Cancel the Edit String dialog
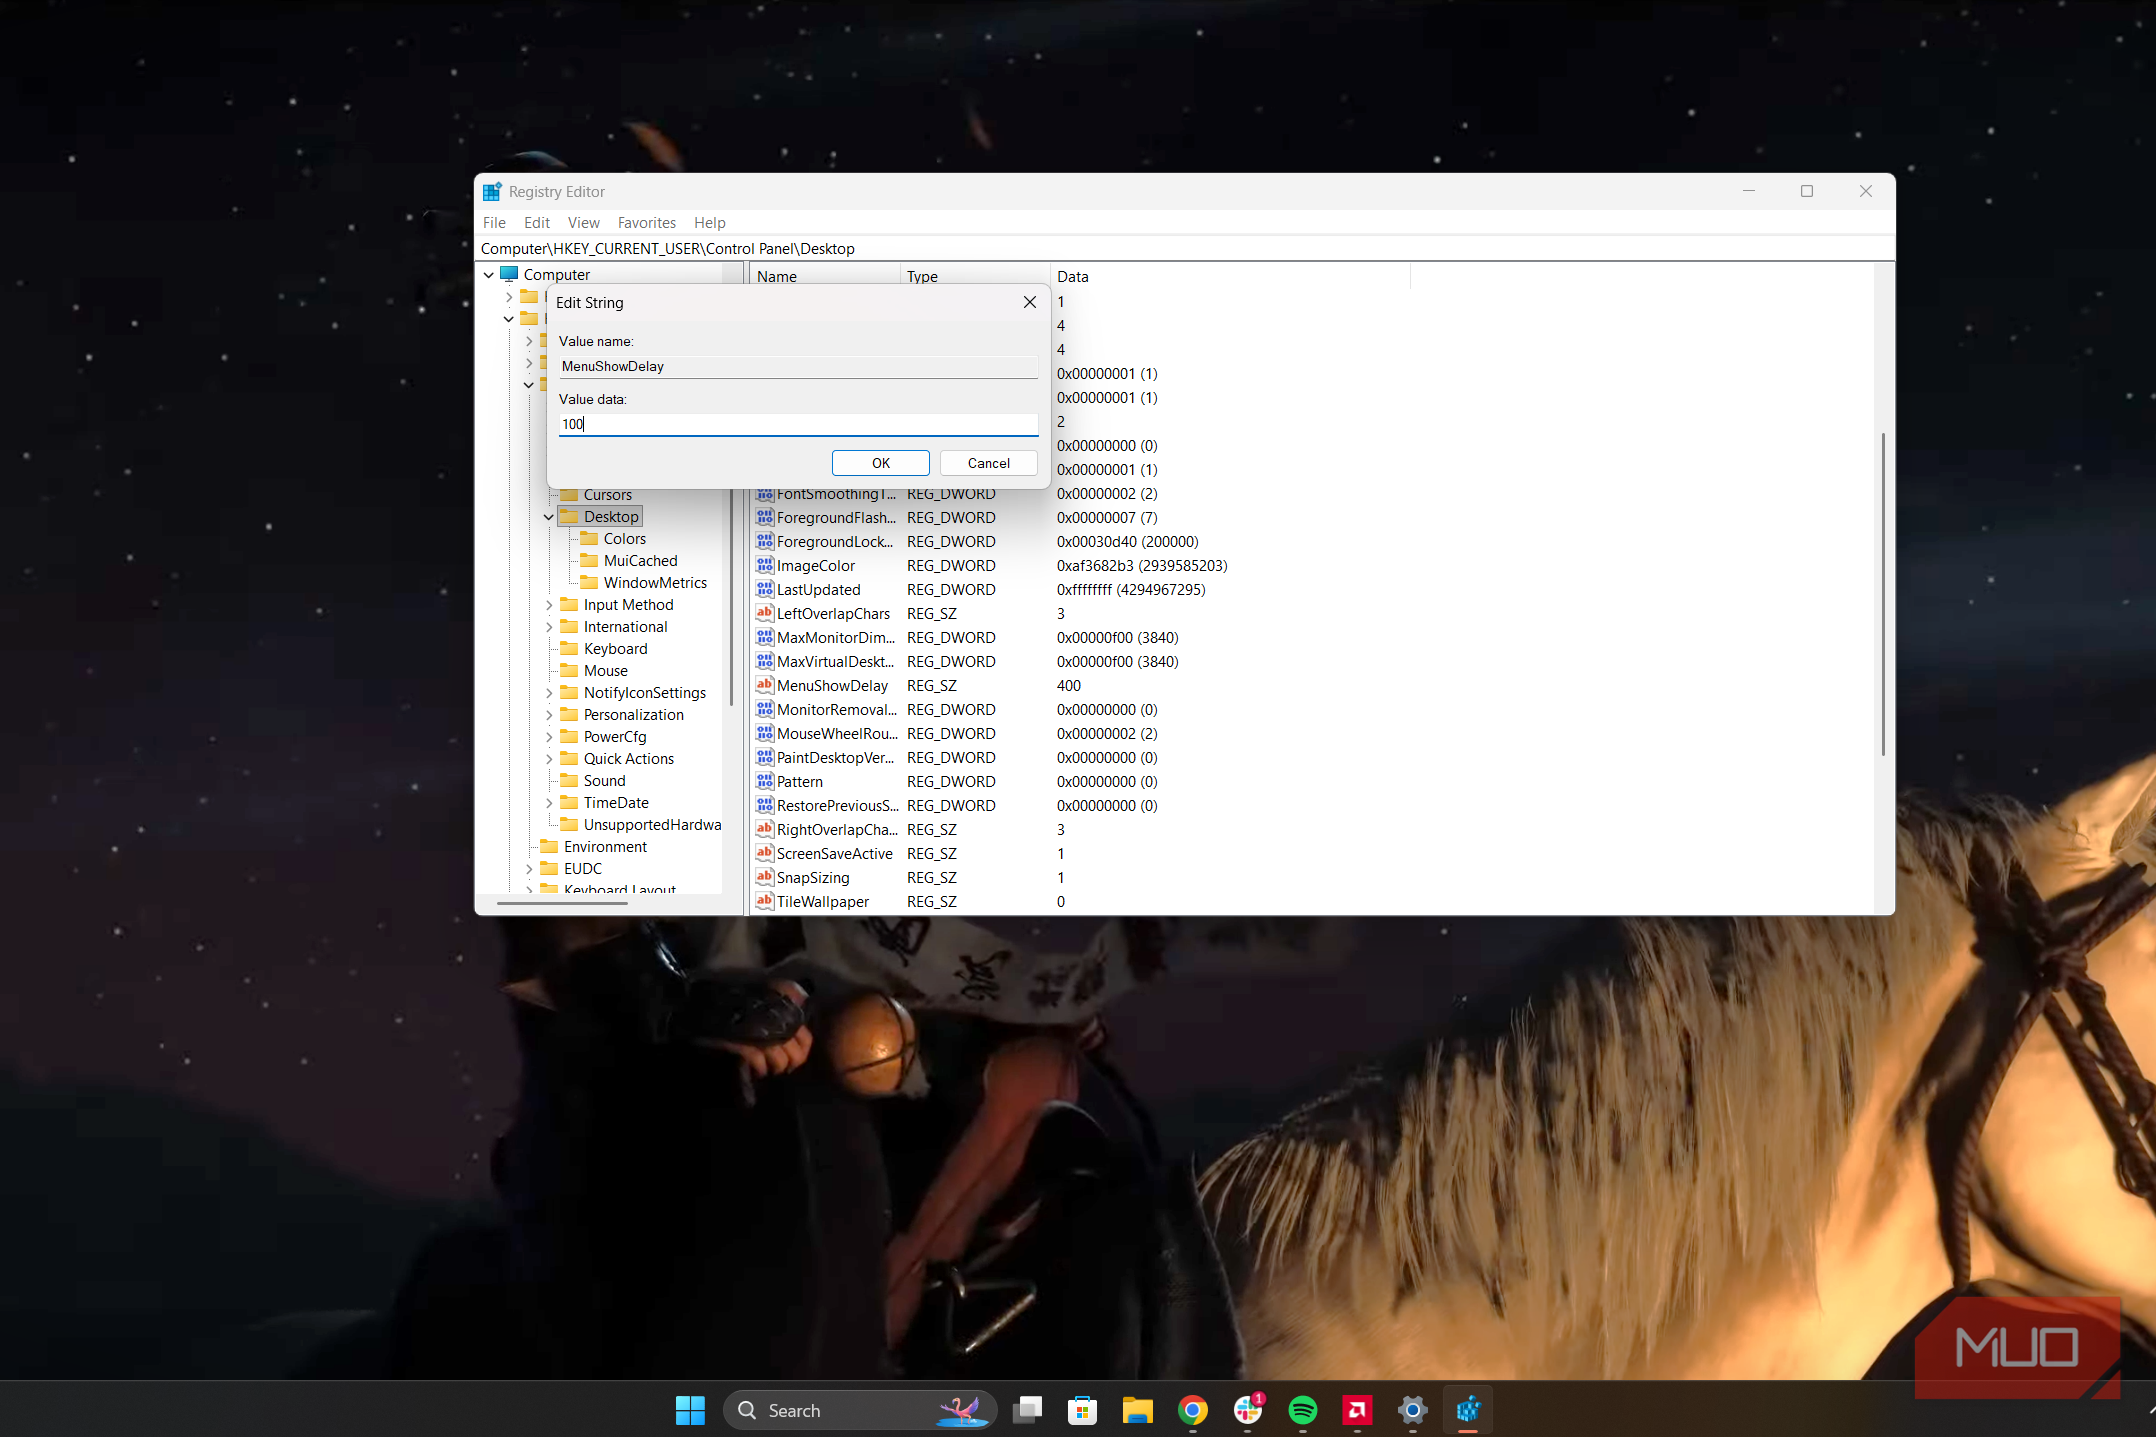The image size is (2156, 1437). 988,463
